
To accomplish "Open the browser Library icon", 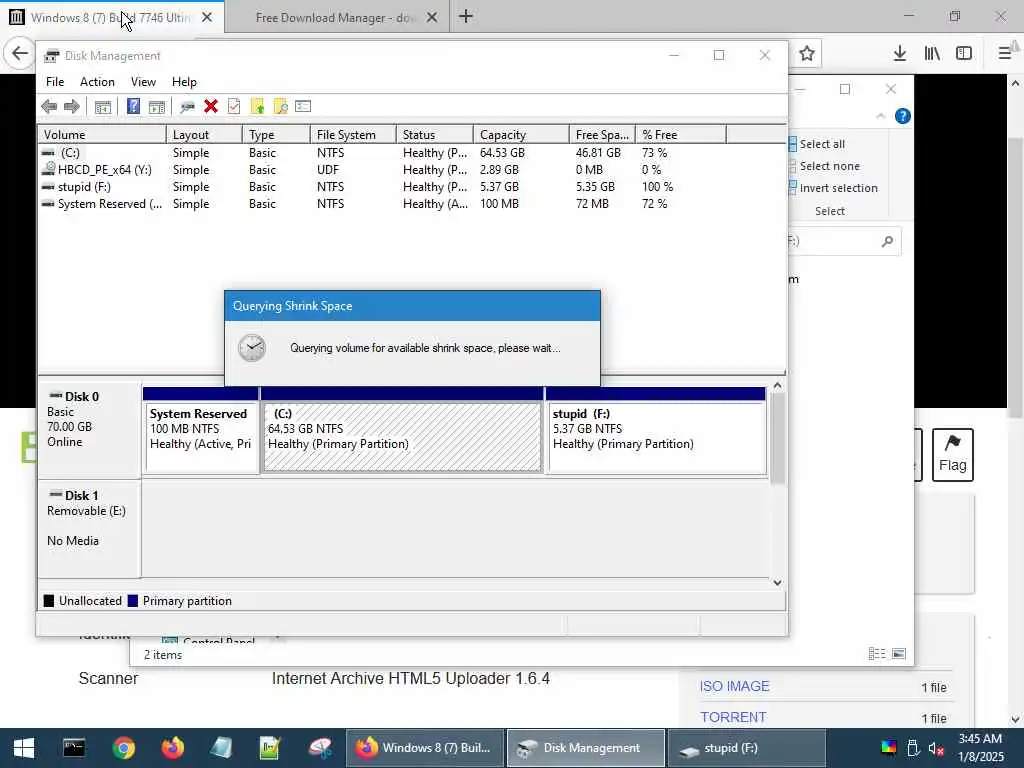I will [932, 53].
